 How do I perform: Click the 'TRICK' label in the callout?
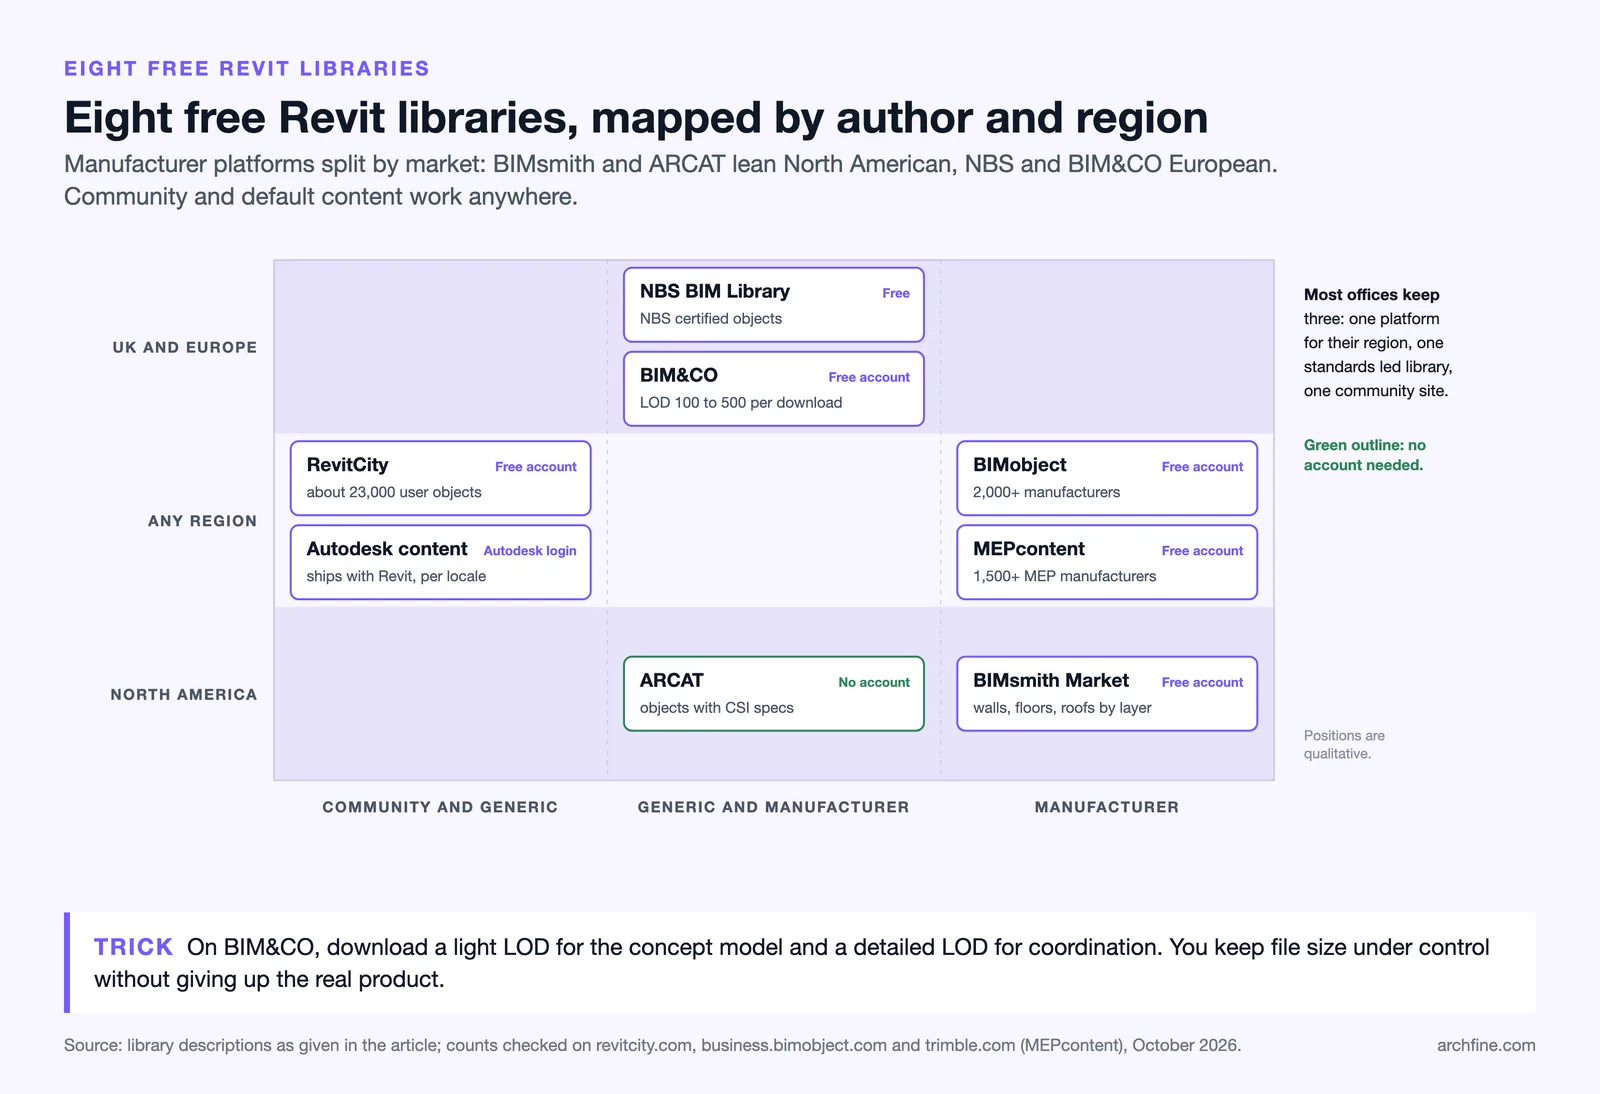(x=133, y=947)
